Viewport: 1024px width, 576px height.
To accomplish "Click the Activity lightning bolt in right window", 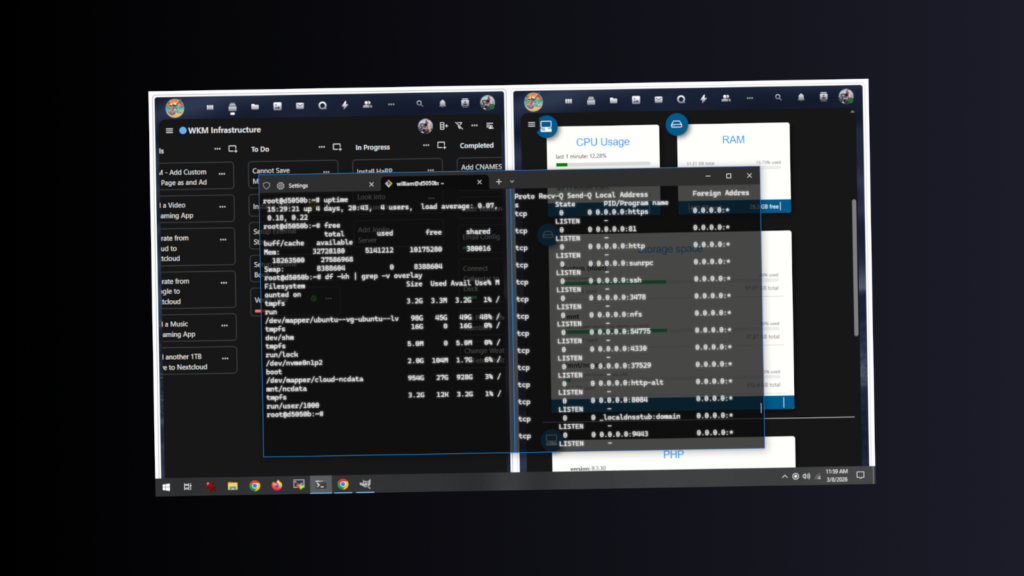I will point(703,99).
